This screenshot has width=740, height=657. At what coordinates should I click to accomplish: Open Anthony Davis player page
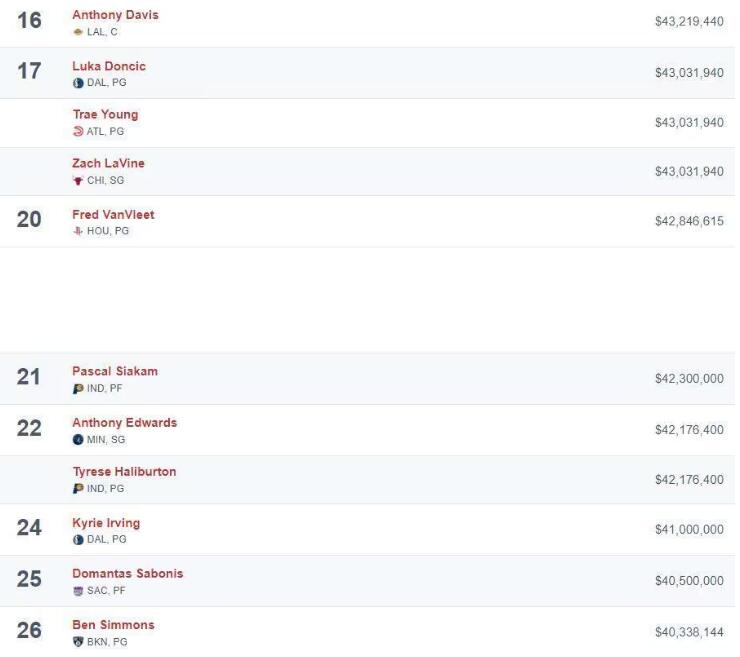pyautogui.click(x=115, y=15)
